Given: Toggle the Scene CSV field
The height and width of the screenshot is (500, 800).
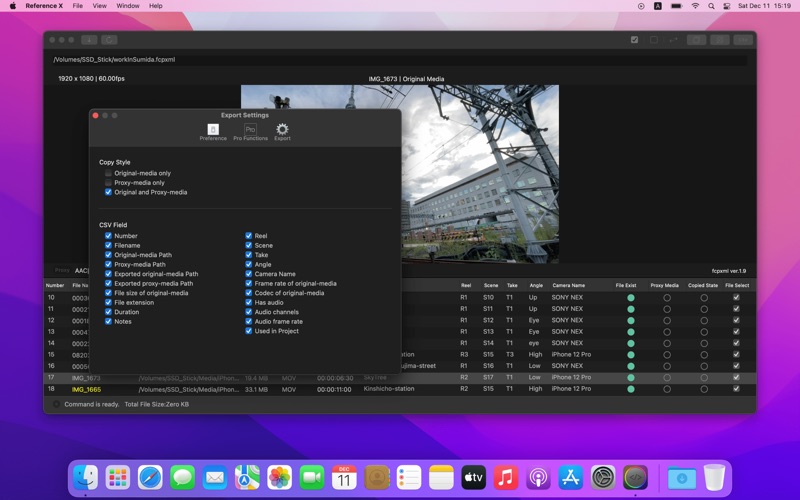Looking at the screenshot, I should [248, 245].
